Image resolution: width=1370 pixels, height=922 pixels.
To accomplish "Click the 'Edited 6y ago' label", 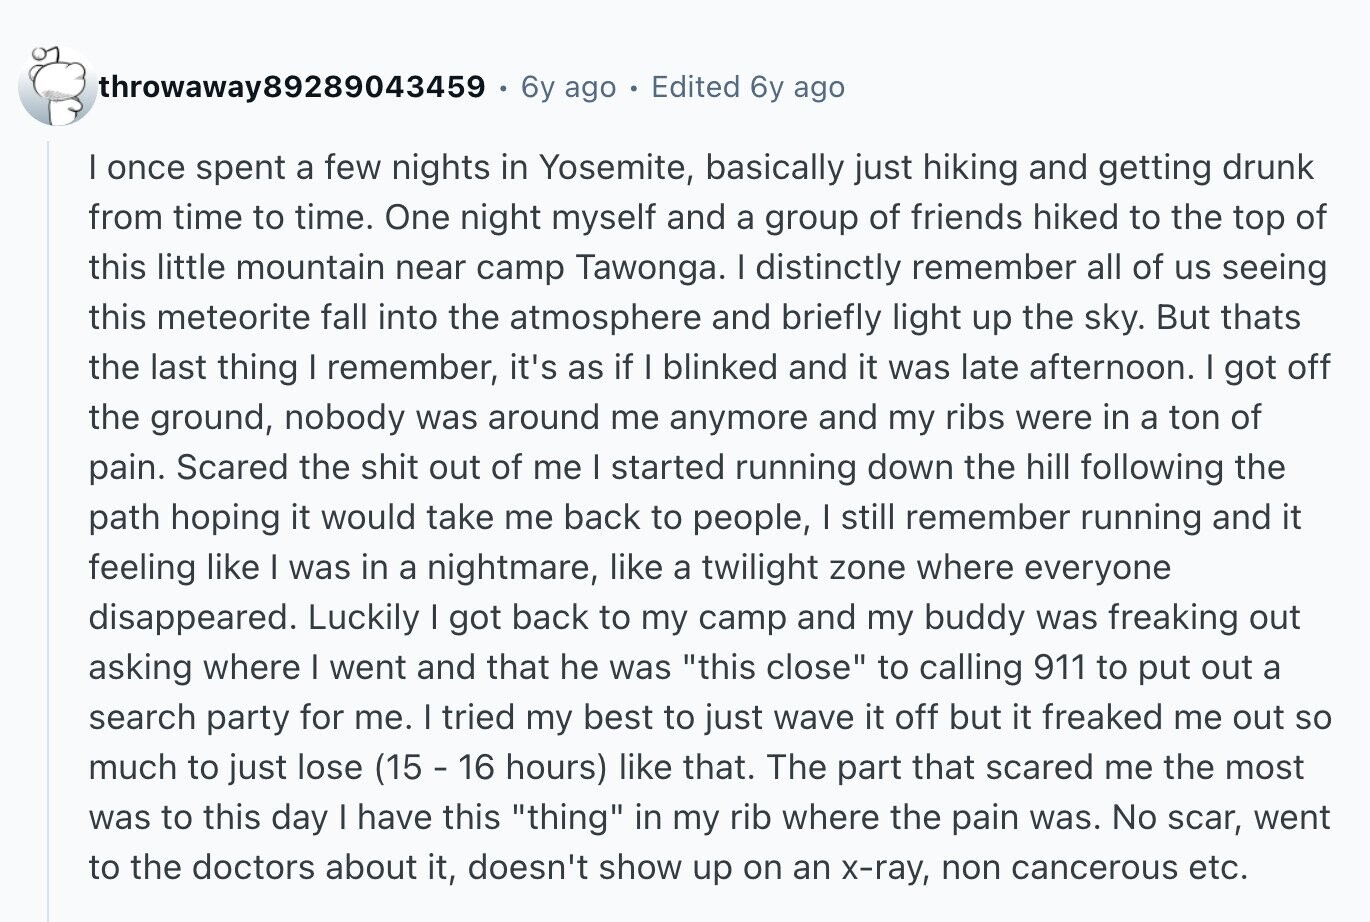I will (x=748, y=87).
